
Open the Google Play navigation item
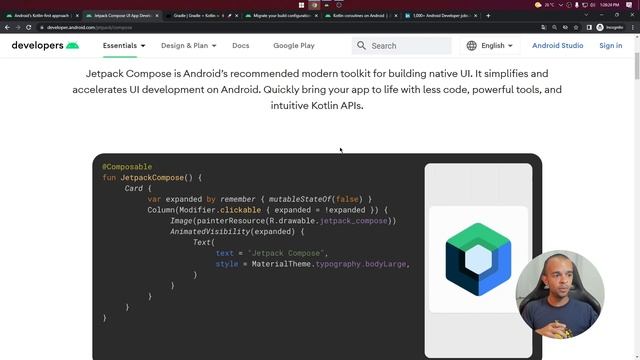tap(294, 46)
